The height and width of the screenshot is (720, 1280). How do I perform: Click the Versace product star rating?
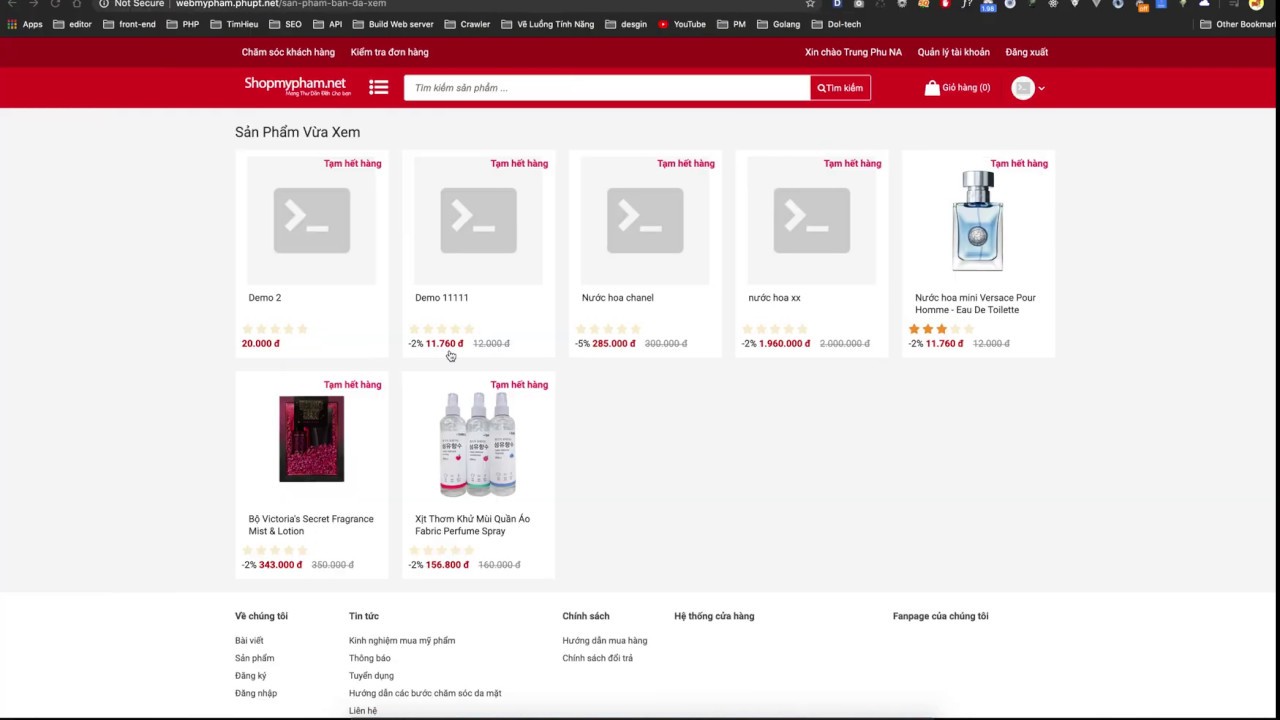941,329
